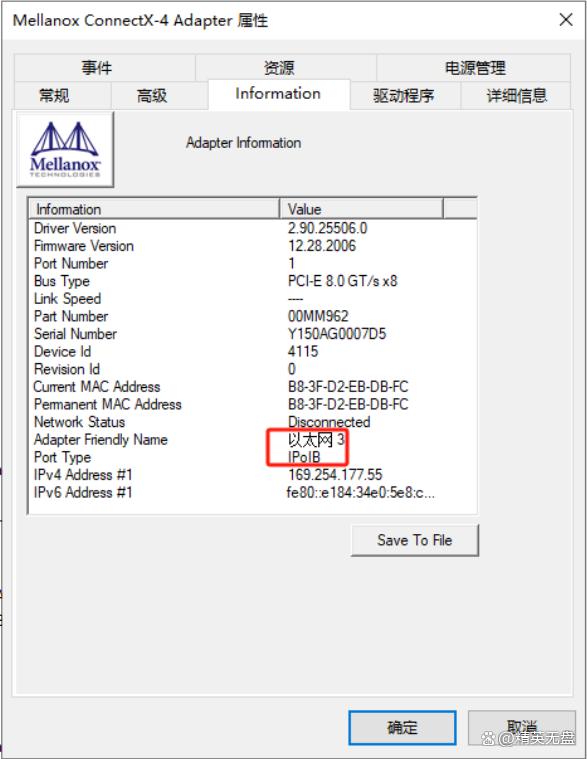Close the Mellanox ConnectX-4 Adapter properties dialog

(566, 20)
